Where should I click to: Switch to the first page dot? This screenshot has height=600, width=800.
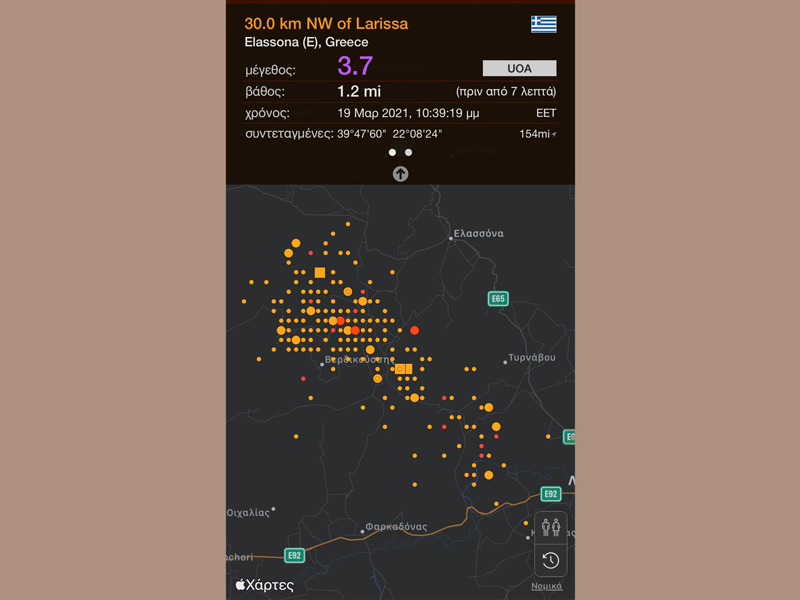coord(392,153)
